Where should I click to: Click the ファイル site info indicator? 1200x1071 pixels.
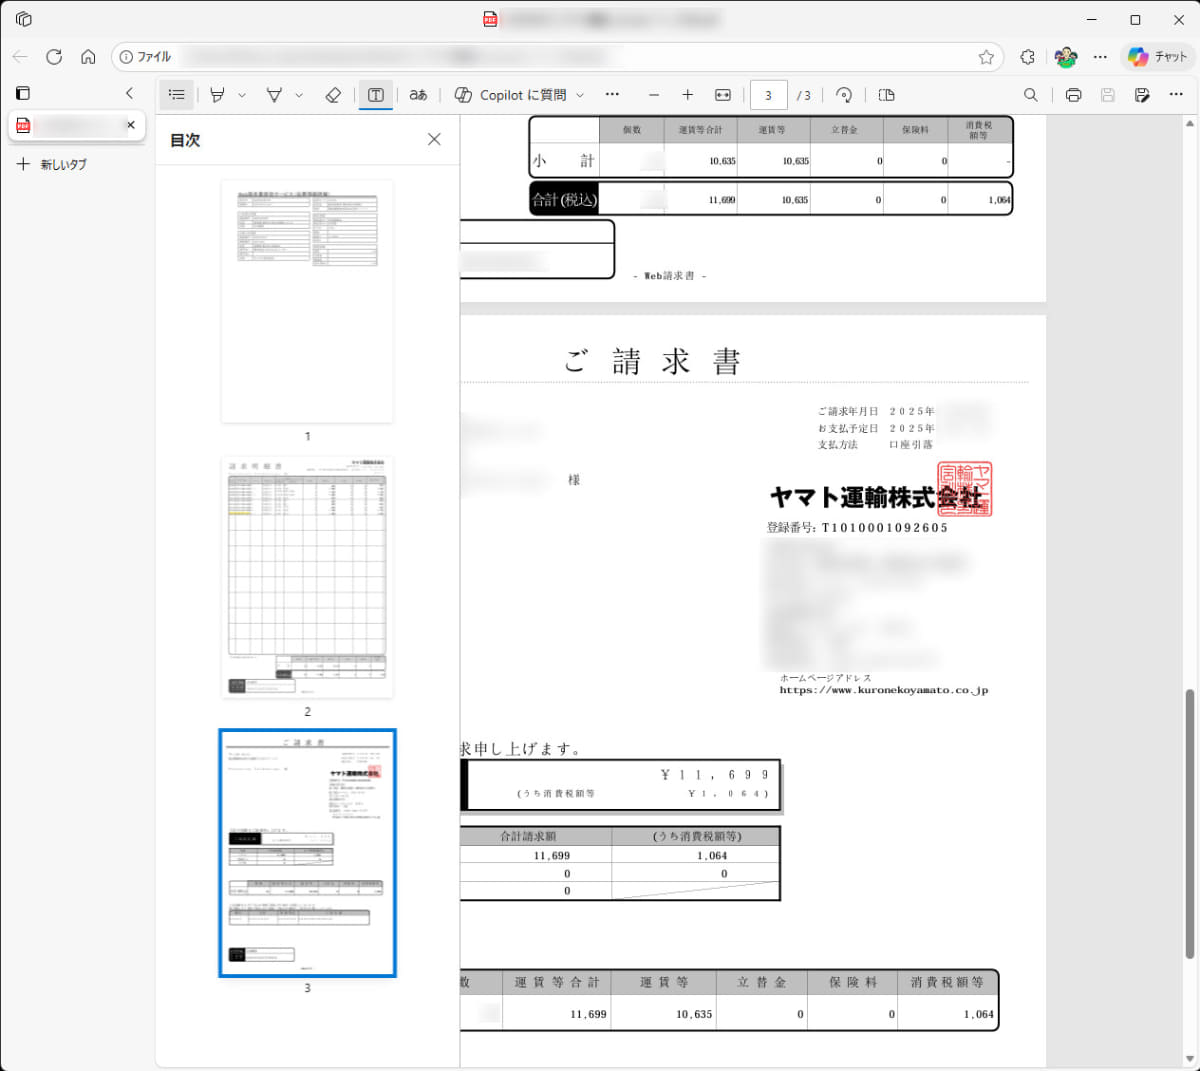click(x=146, y=57)
